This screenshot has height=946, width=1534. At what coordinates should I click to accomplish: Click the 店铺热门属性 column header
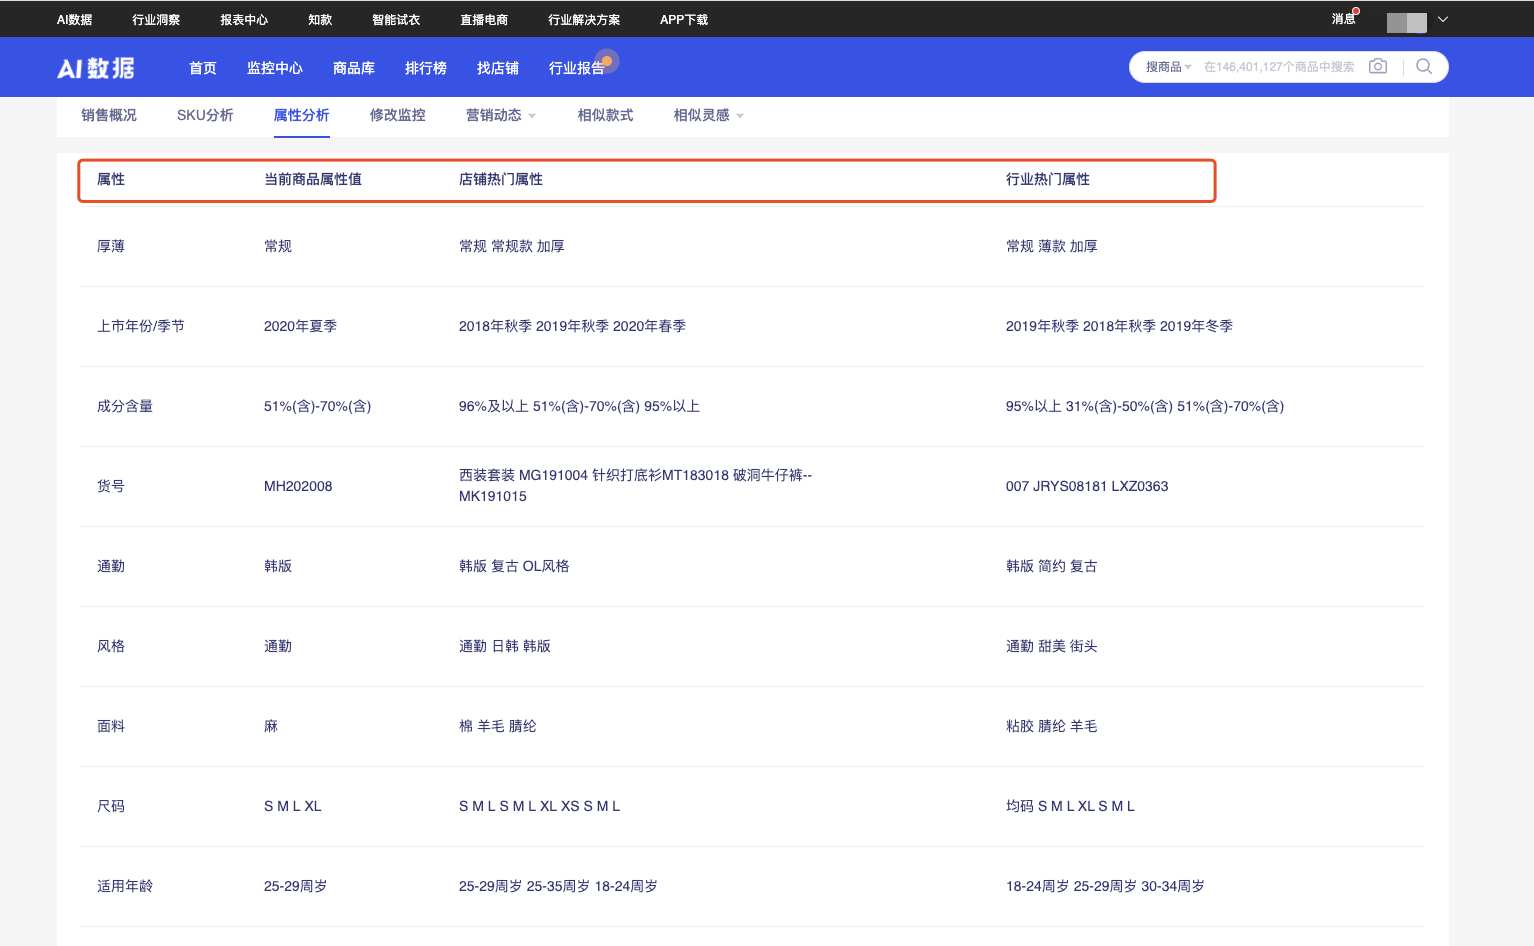point(501,179)
